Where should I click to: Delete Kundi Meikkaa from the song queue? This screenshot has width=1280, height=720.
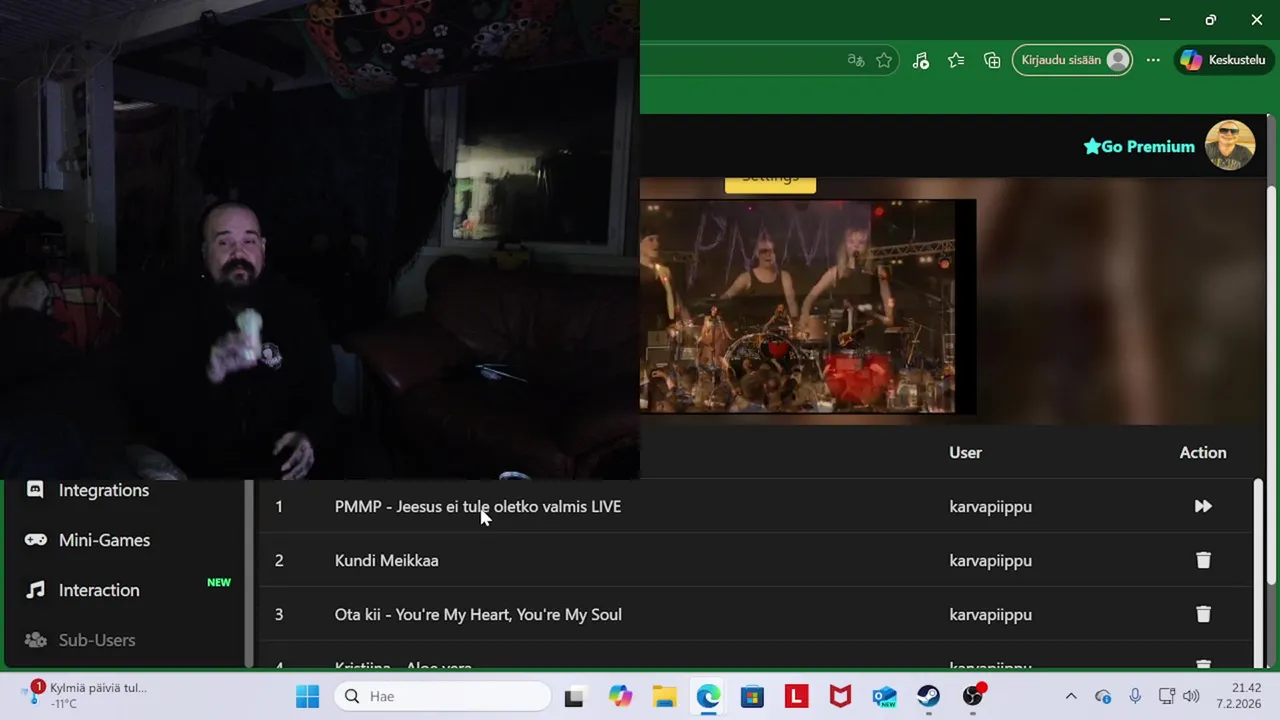[1203, 561]
